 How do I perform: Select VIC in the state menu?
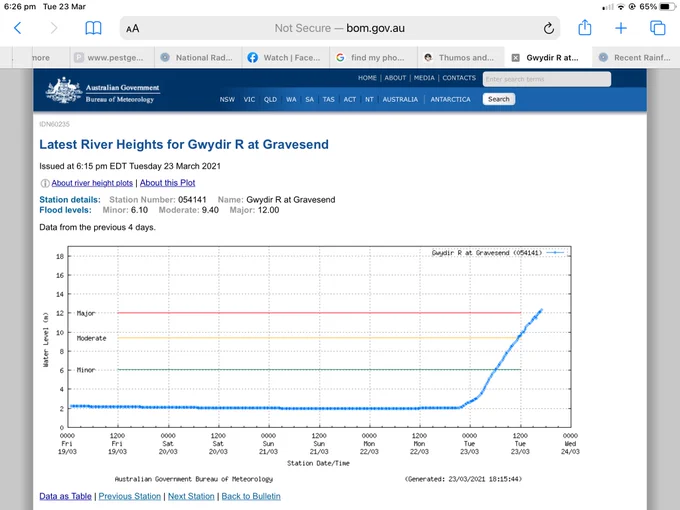(x=249, y=99)
